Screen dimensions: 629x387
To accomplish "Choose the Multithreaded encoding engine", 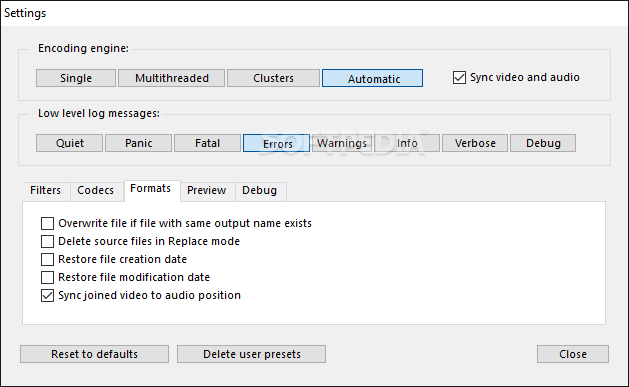I will tap(172, 78).
